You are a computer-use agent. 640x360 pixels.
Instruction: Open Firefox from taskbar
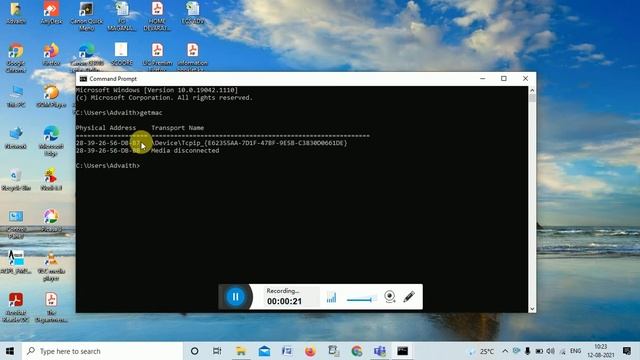310,351
